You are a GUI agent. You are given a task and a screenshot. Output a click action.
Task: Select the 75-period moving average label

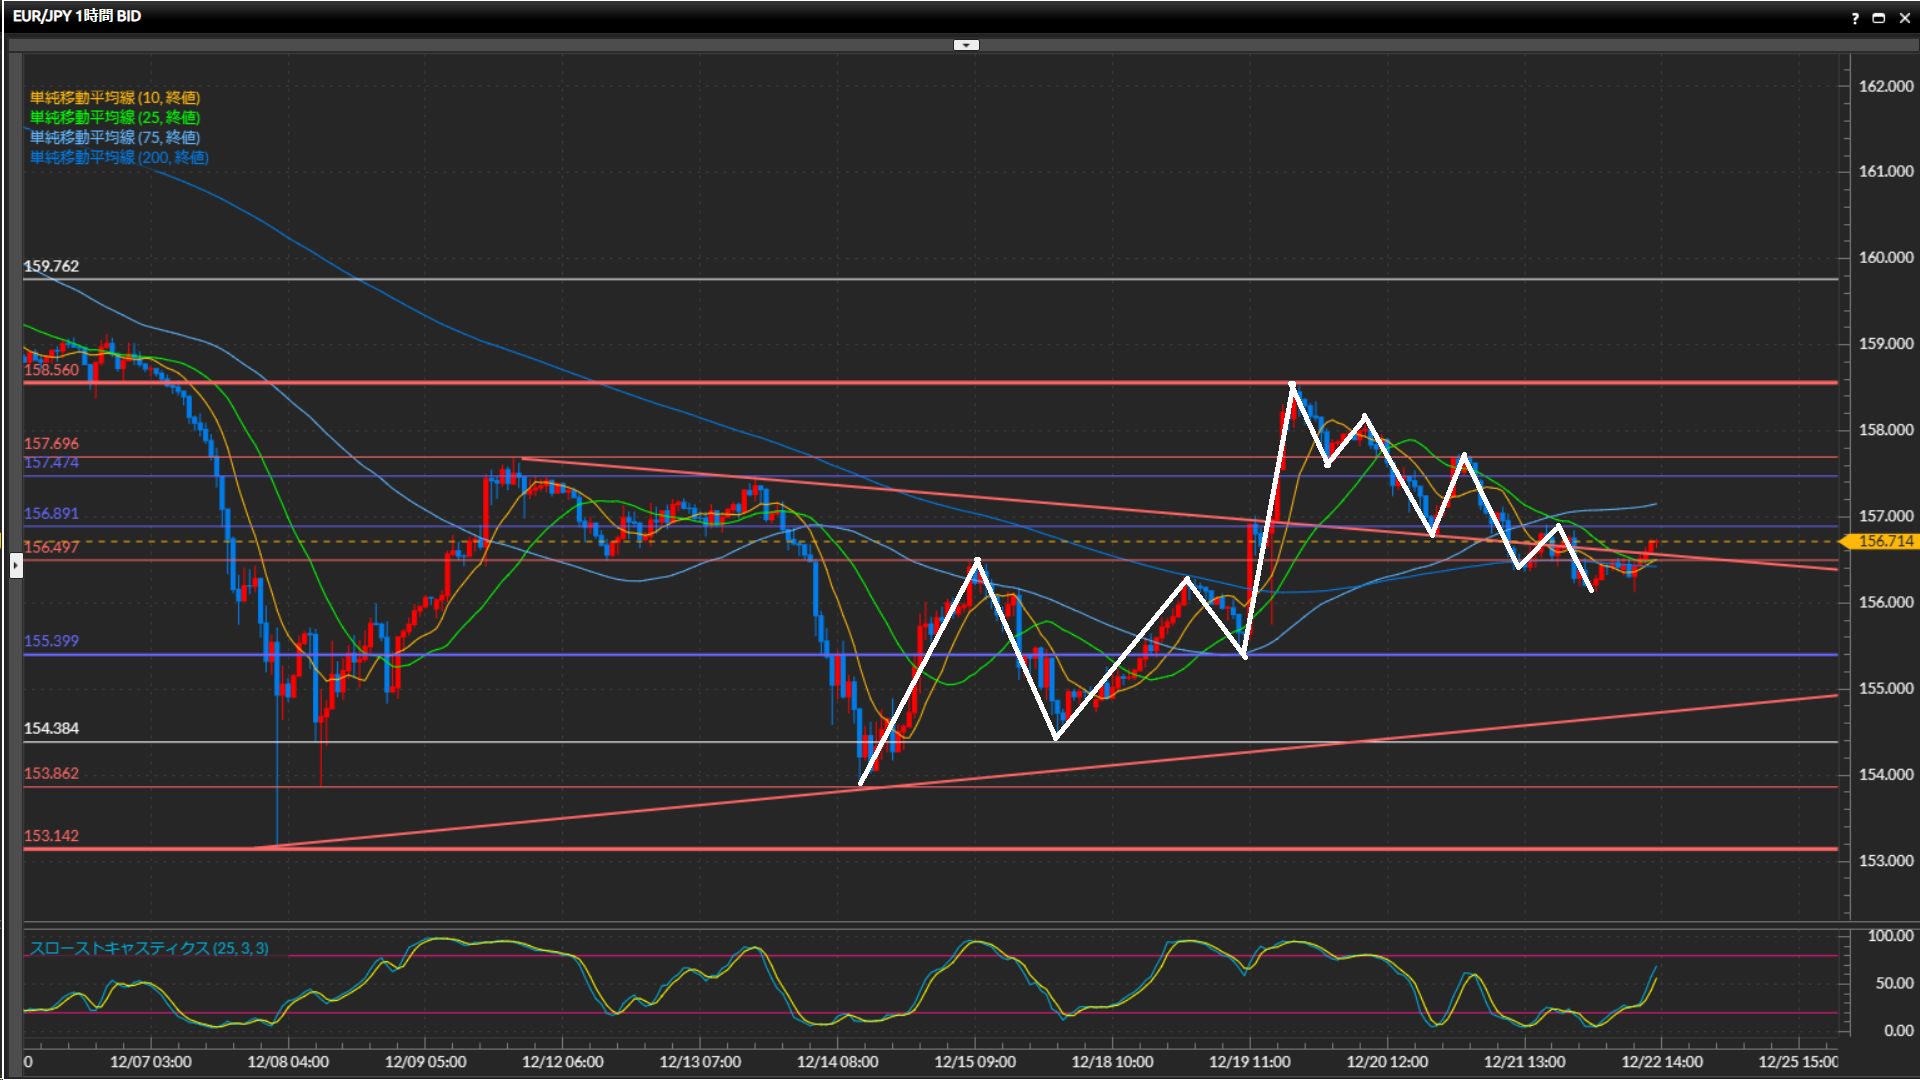(x=115, y=137)
